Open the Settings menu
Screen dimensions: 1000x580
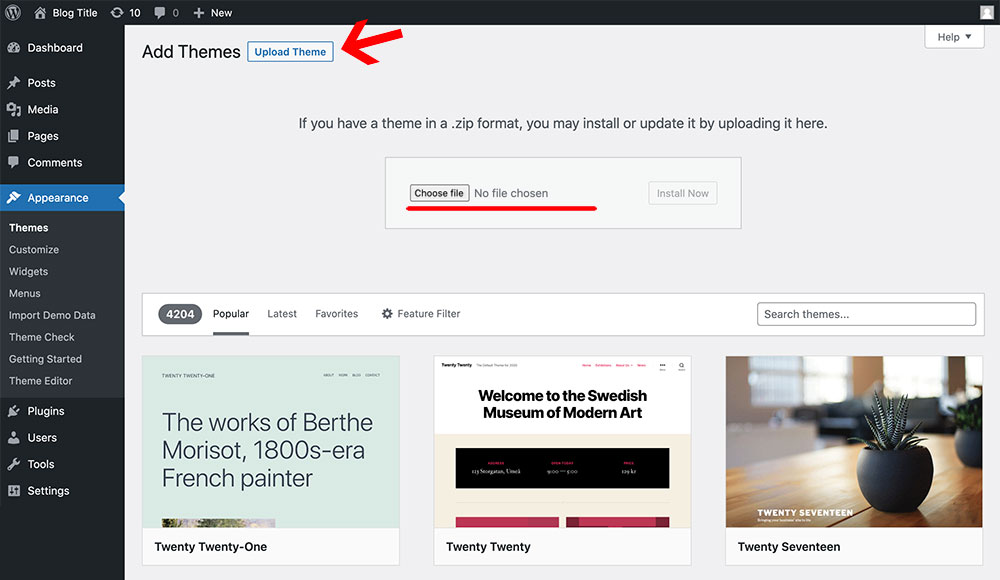(62, 491)
